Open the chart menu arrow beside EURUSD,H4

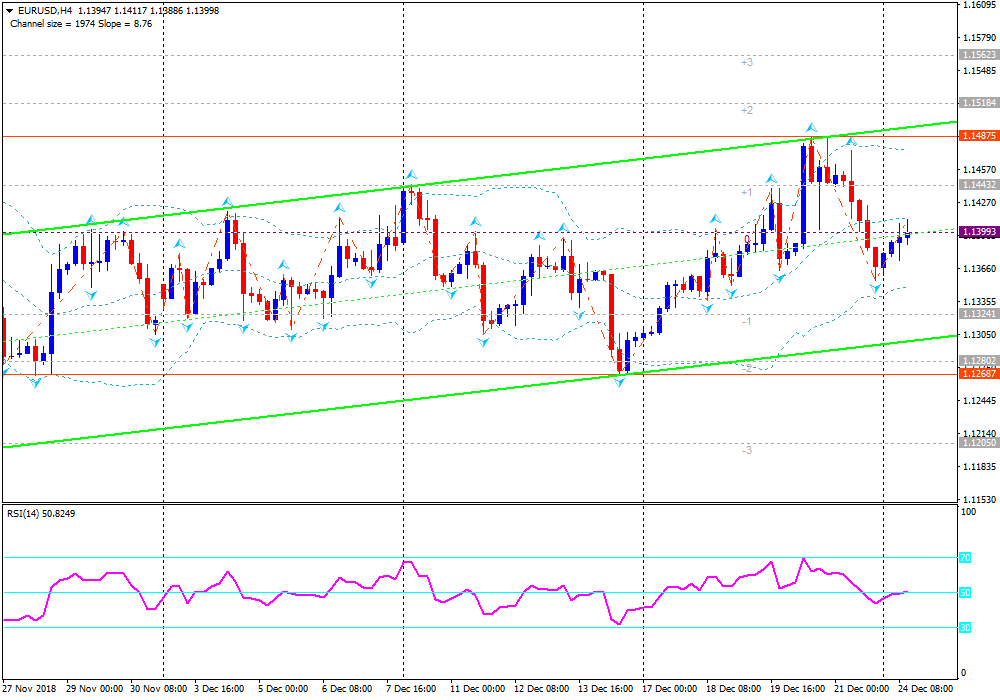[x=10, y=11]
